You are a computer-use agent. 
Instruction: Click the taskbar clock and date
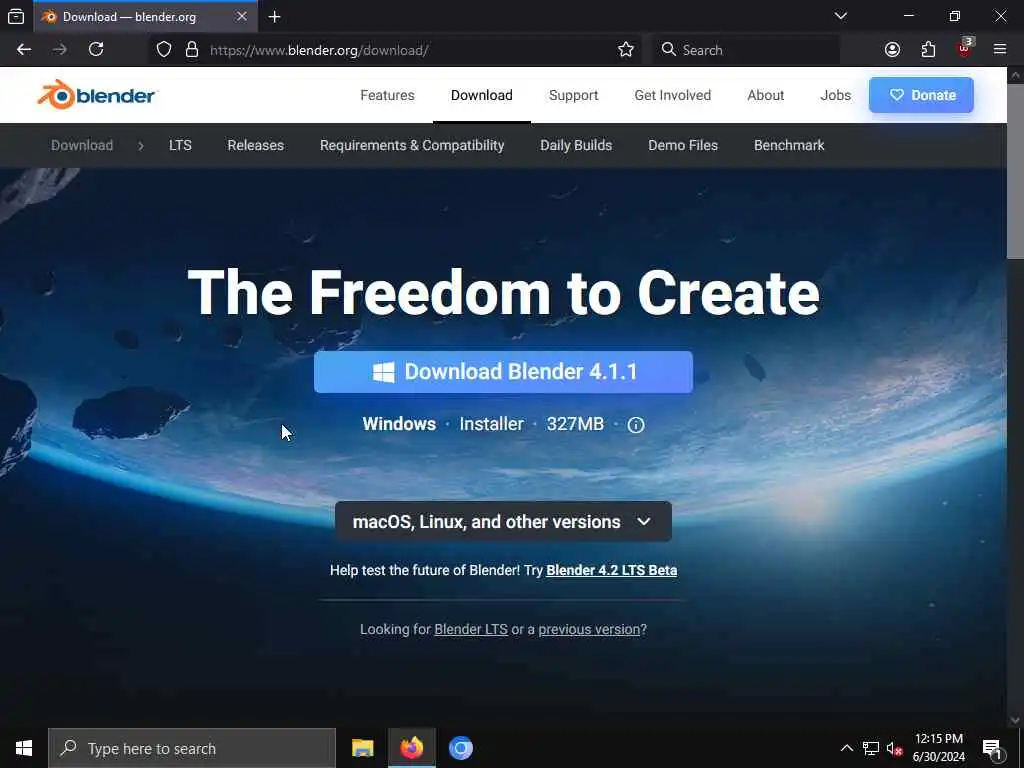click(938, 748)
